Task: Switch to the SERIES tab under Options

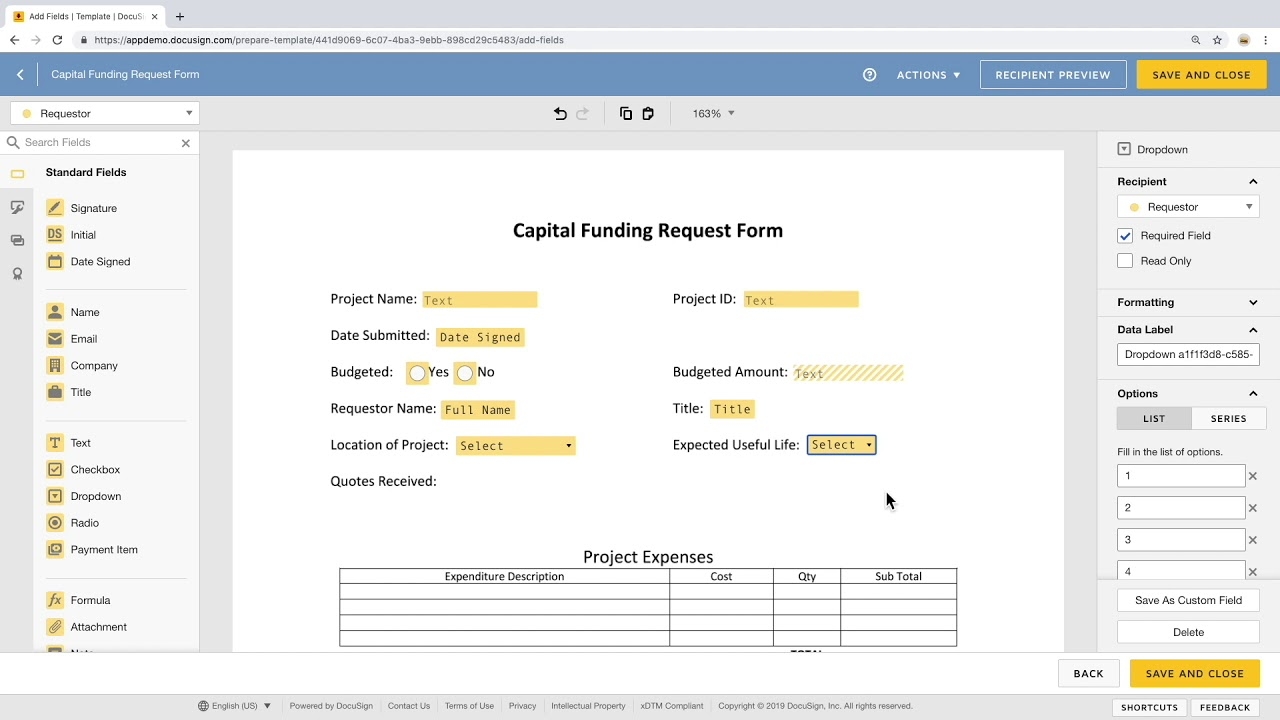Action: (x=1228, y=418)
